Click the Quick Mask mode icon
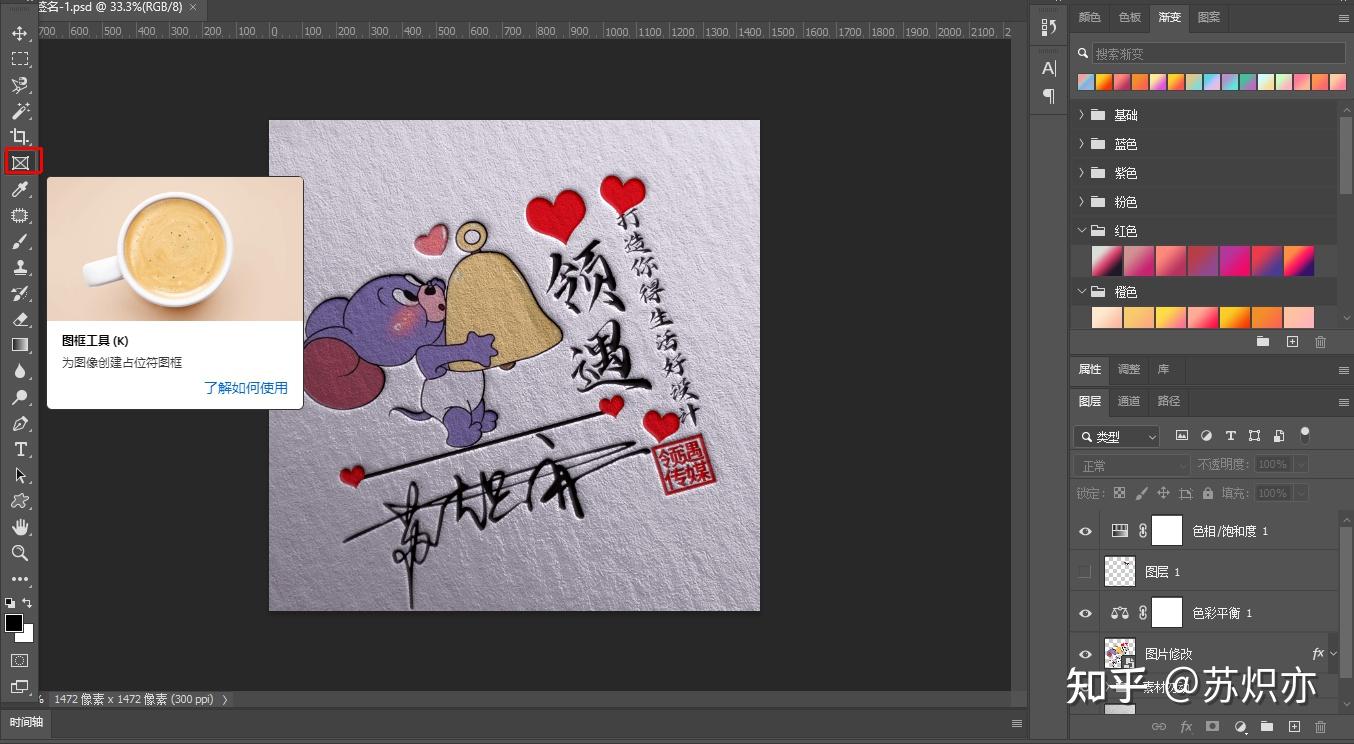The image size is (1354, 744). point(20,660)
